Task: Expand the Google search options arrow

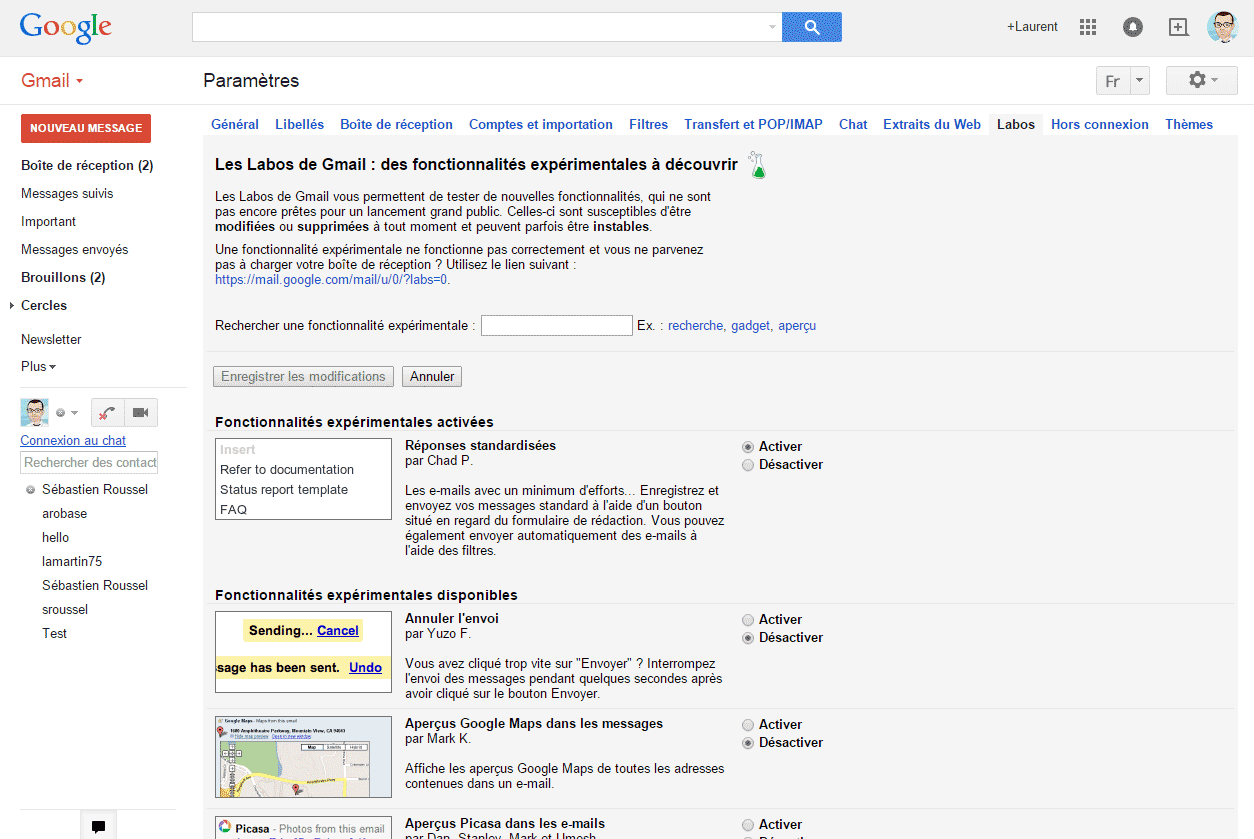Action: coord(772,27)
